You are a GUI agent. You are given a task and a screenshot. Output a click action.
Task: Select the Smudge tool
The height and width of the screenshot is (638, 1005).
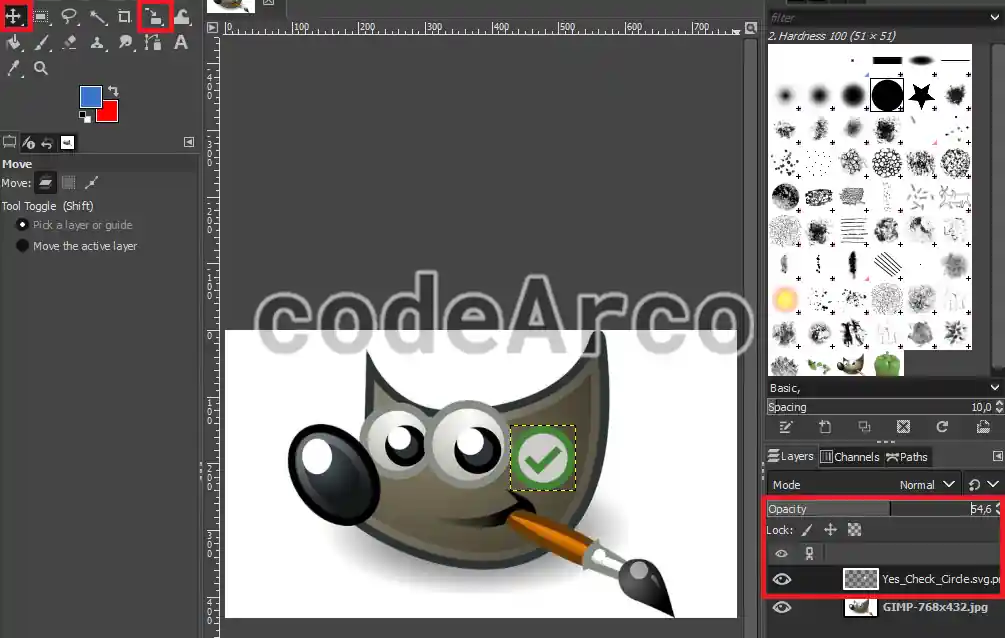125,43
